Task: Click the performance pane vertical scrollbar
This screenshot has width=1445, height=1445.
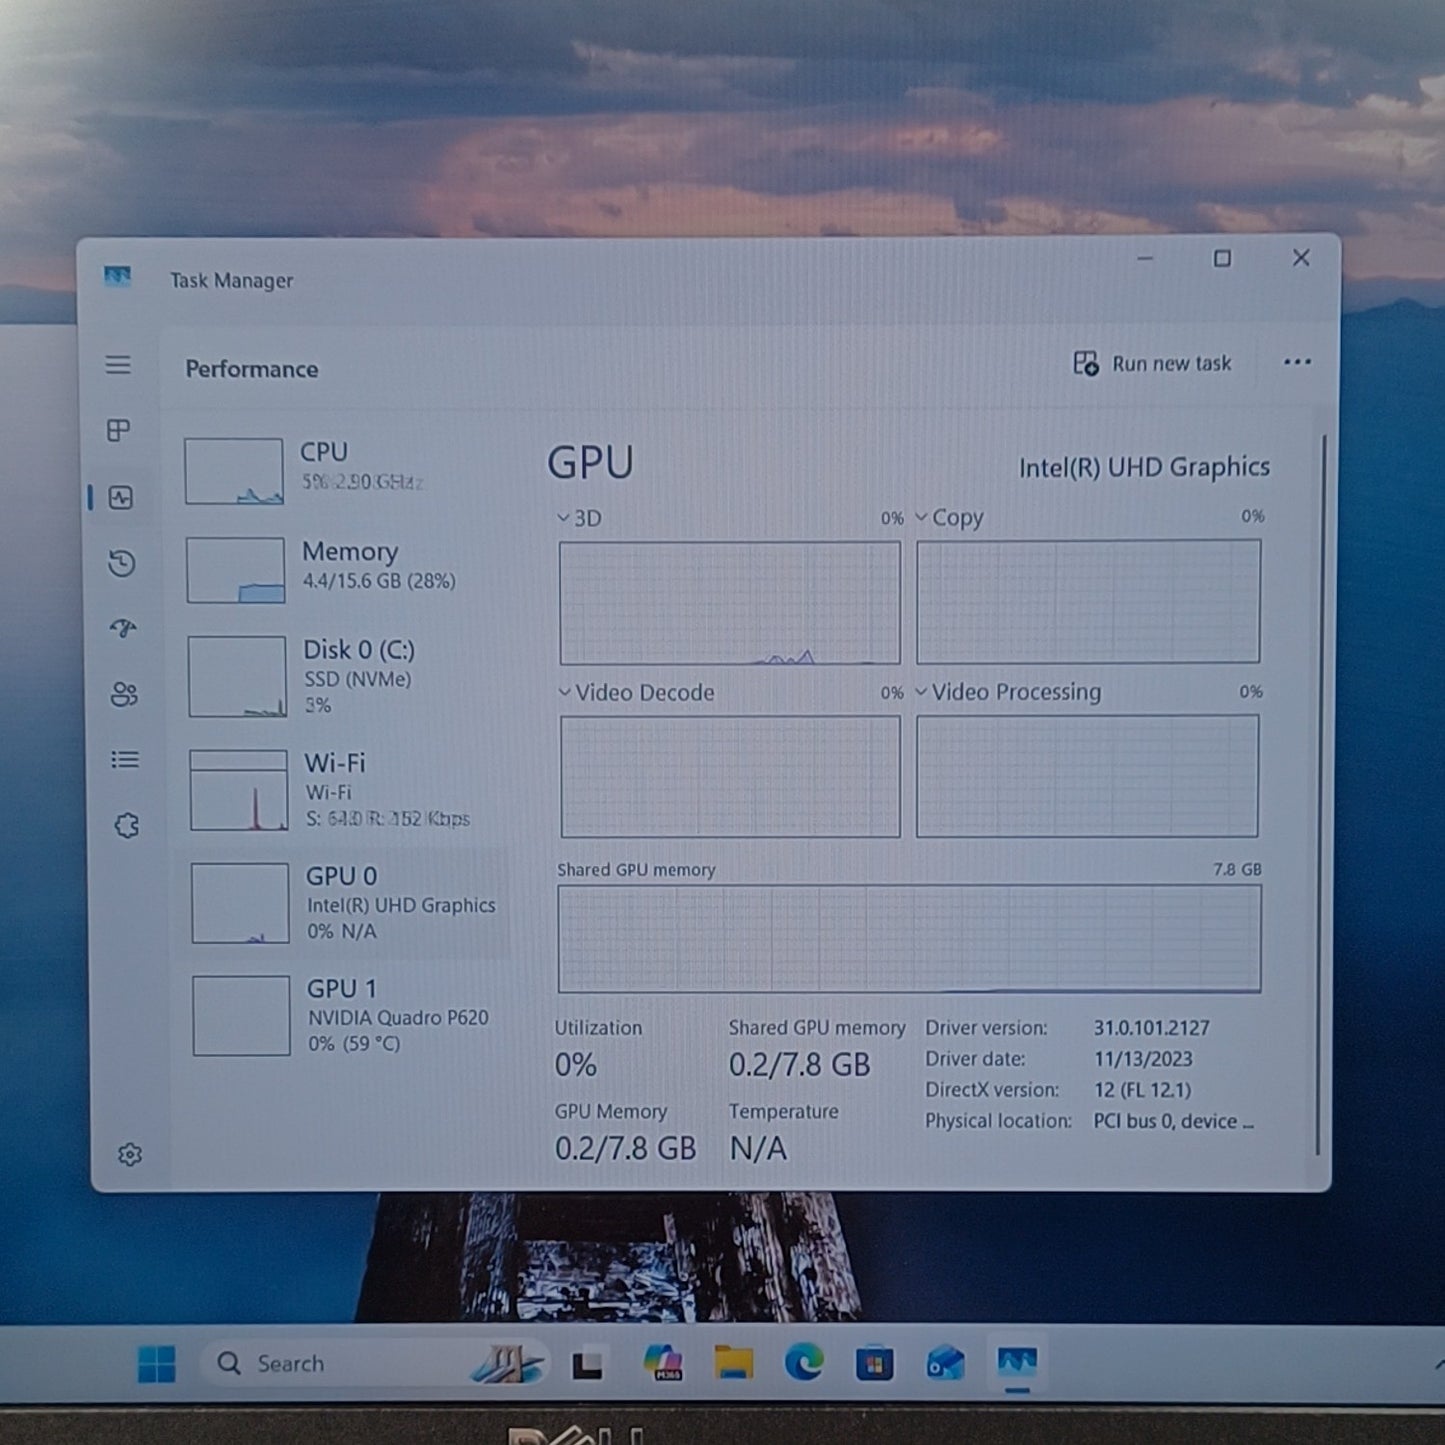Action: [1322, 795]
